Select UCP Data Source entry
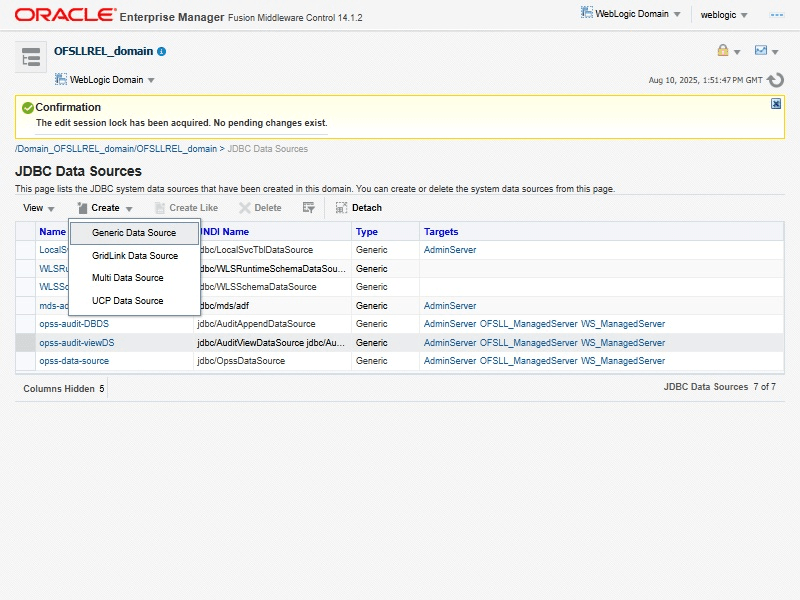This screenshot has width=800, height=600. pyautogui.click(x=128, y=301)
